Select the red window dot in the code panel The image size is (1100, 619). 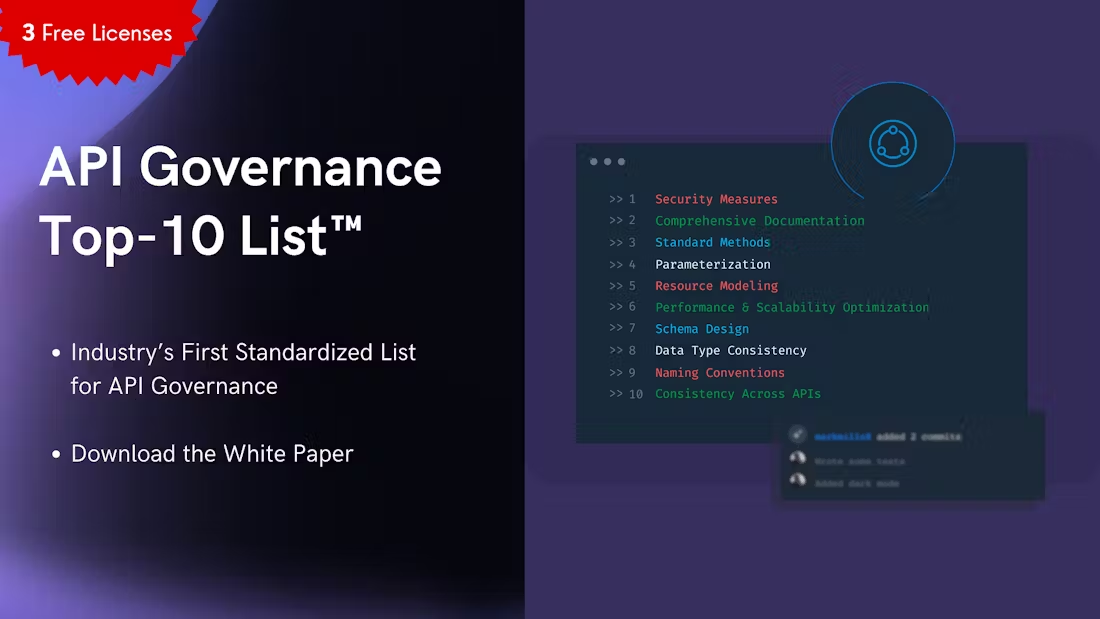pos(593,160)
